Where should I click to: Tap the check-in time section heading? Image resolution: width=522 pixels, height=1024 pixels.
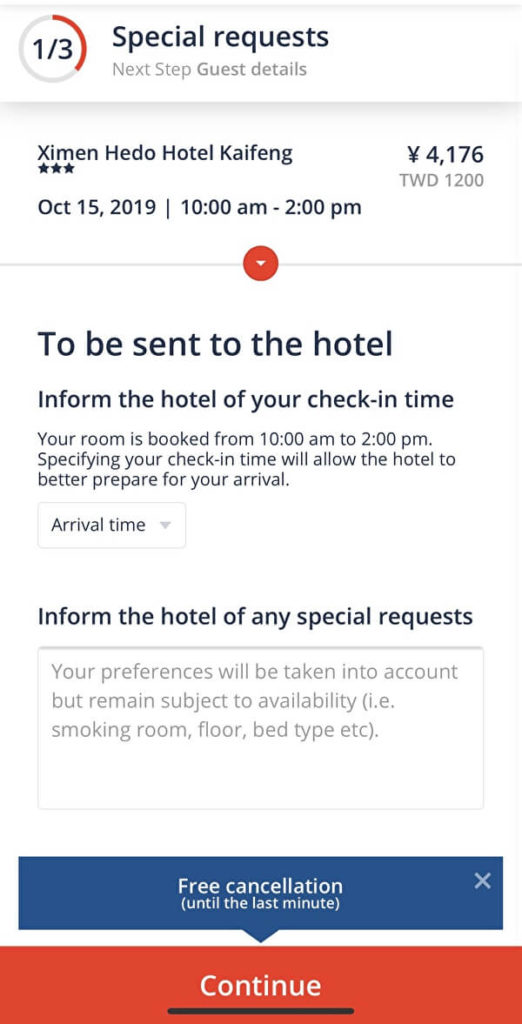246,400
